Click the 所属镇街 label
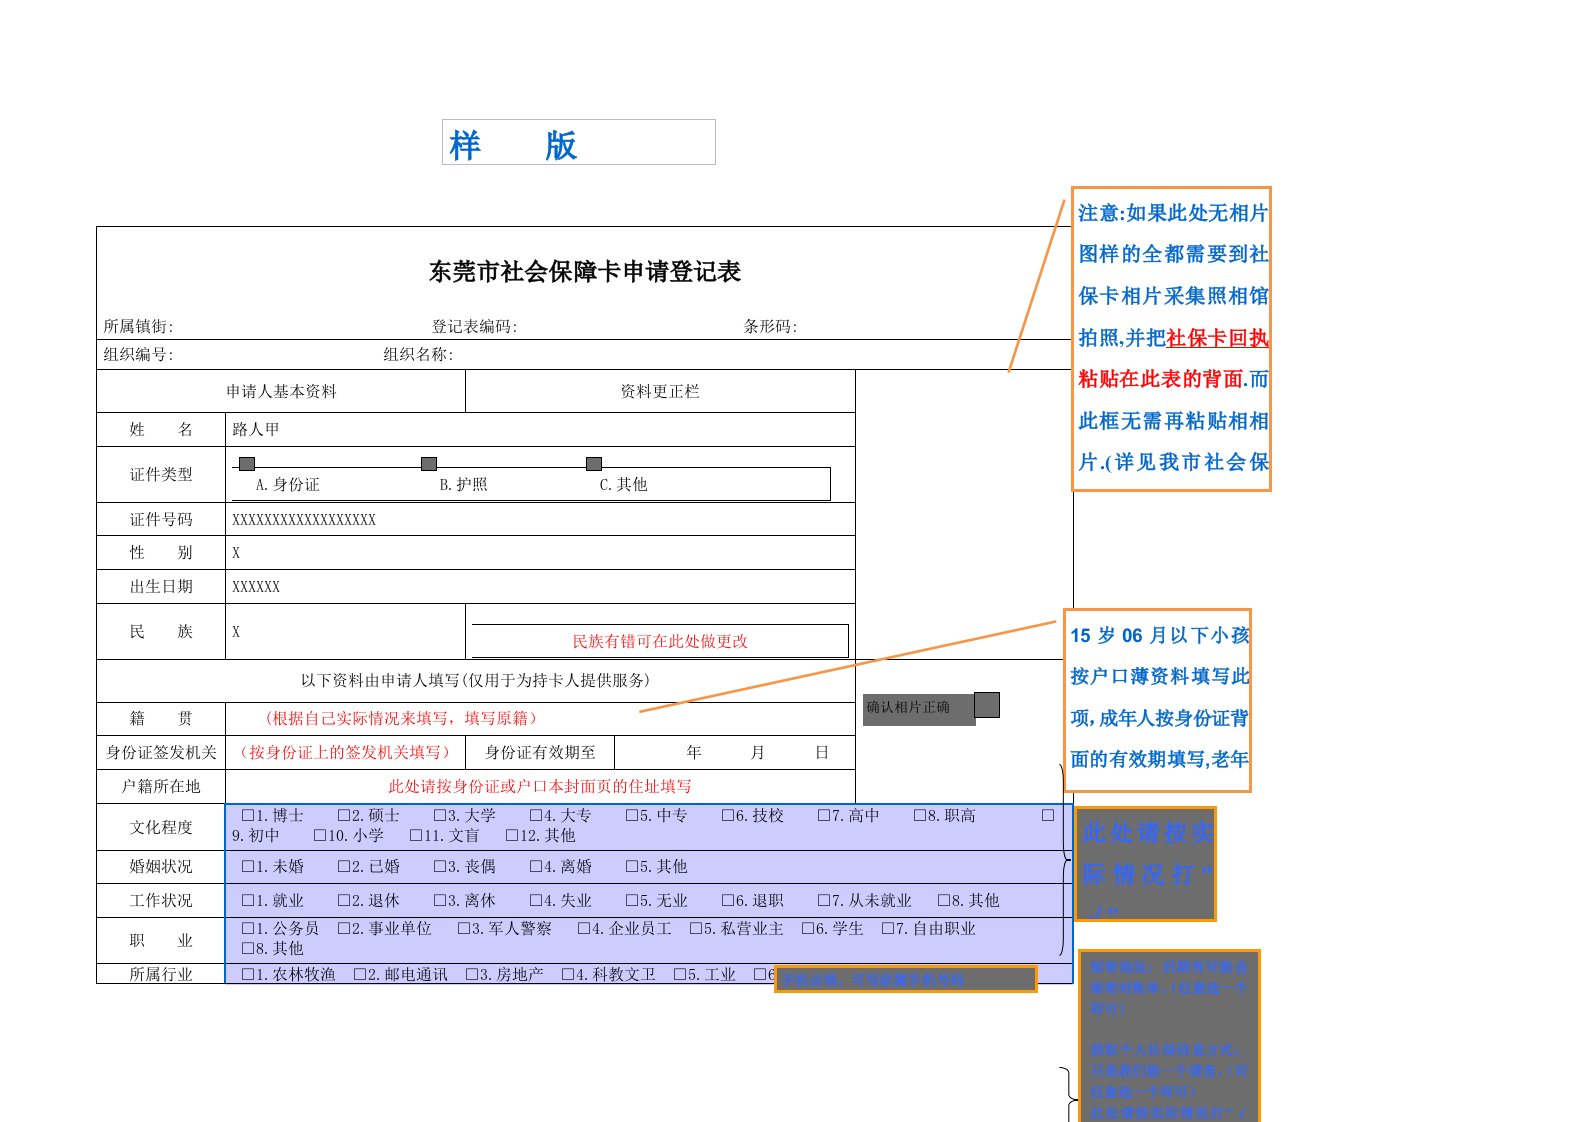 pyautogui.click(x=138, y=327)
